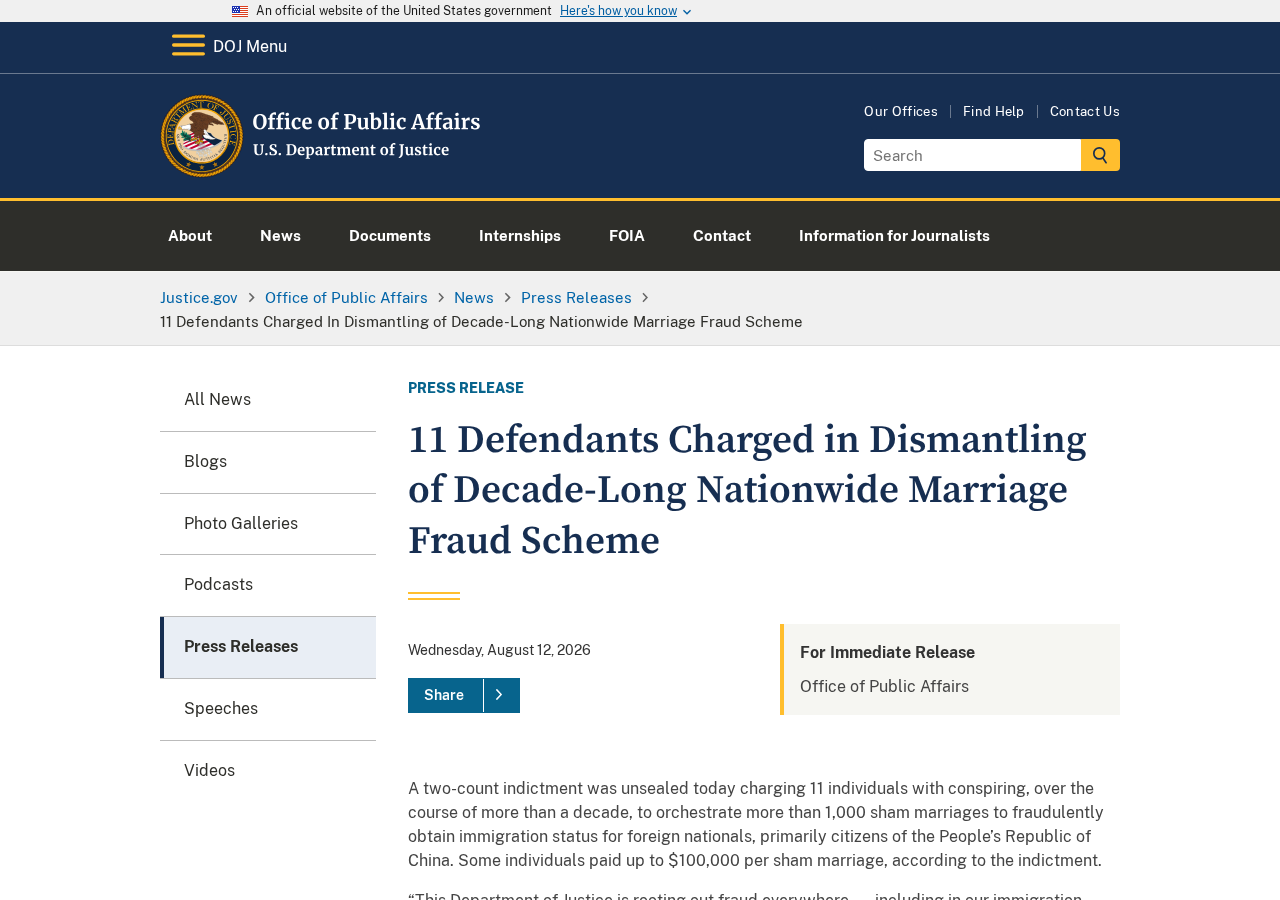1280x900 pixels.
Task: Go to Office of Public Affairs breadcrumb
Action: coord(346,298)
